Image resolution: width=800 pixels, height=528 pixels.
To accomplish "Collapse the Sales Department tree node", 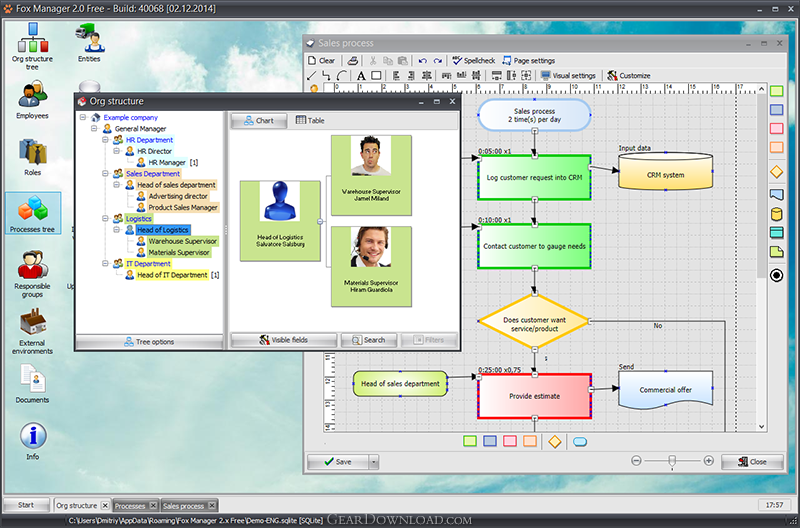I will [x=105, y=173].
